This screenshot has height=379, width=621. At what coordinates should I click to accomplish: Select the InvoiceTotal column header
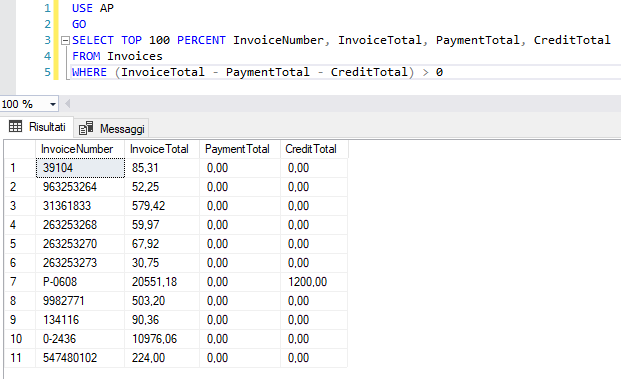[x=162, y=149]
